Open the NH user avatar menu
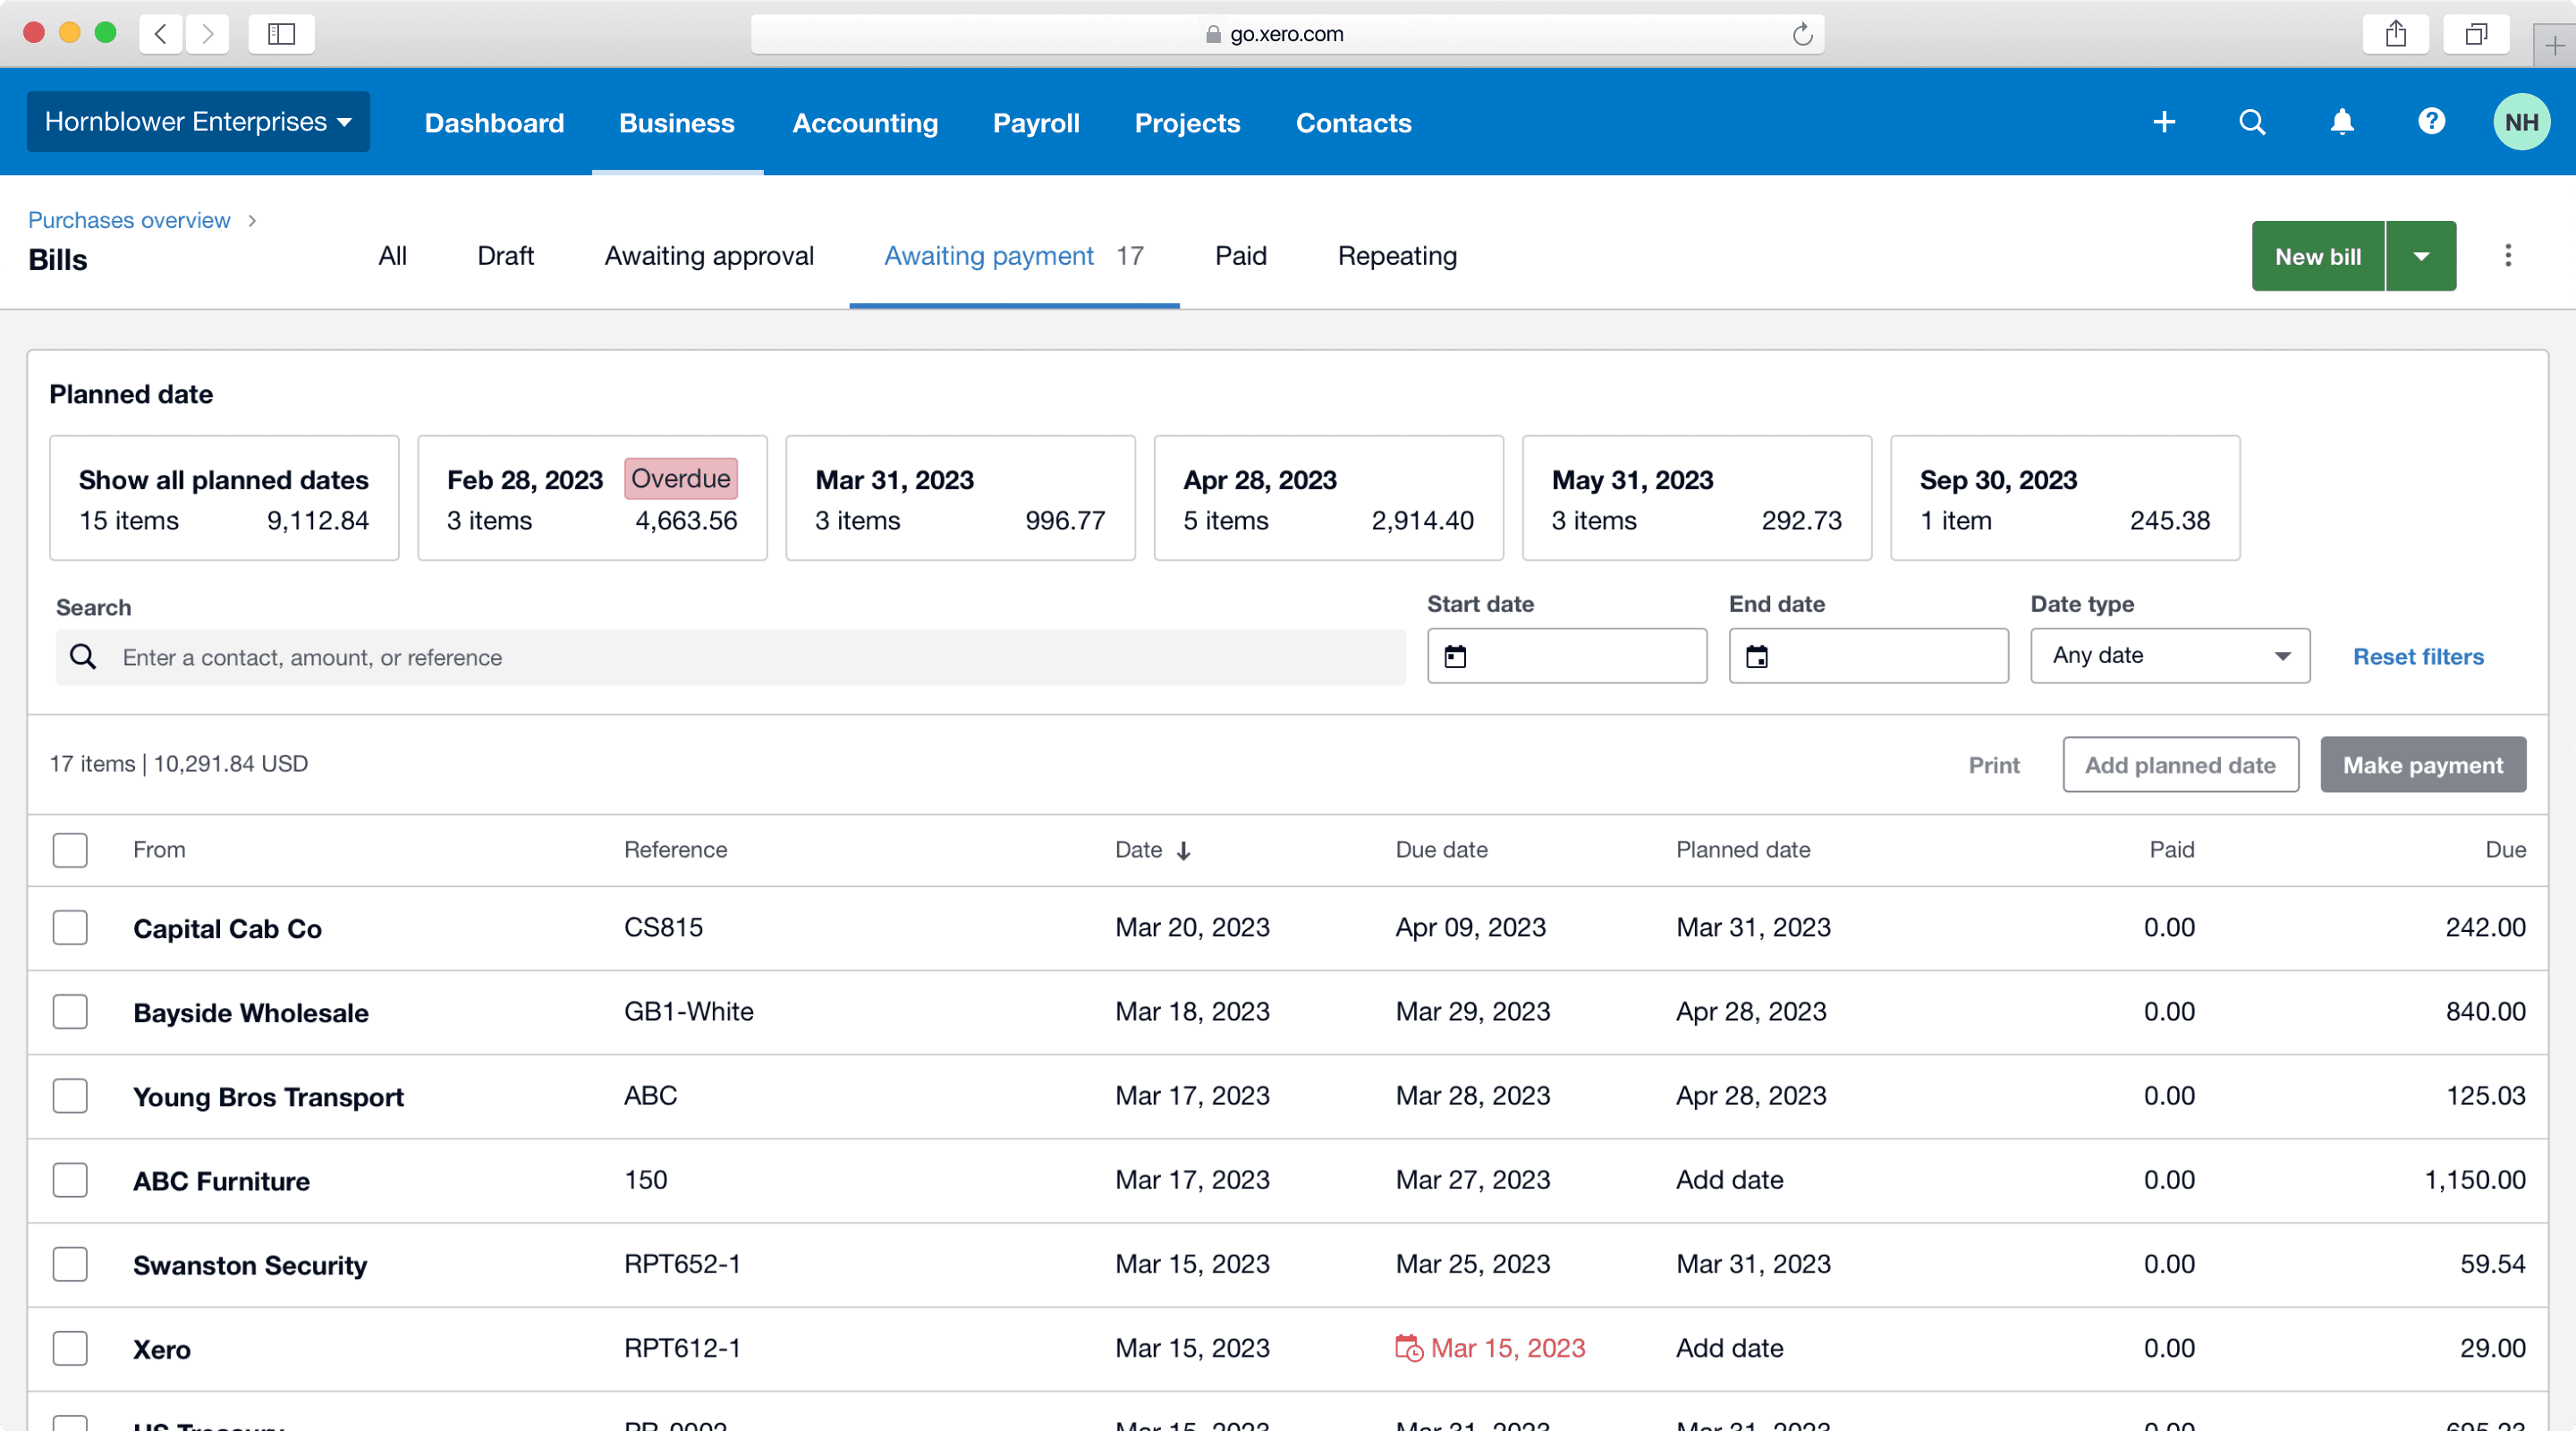This screenshot has width=2576, height=1431. point(2521,122)
